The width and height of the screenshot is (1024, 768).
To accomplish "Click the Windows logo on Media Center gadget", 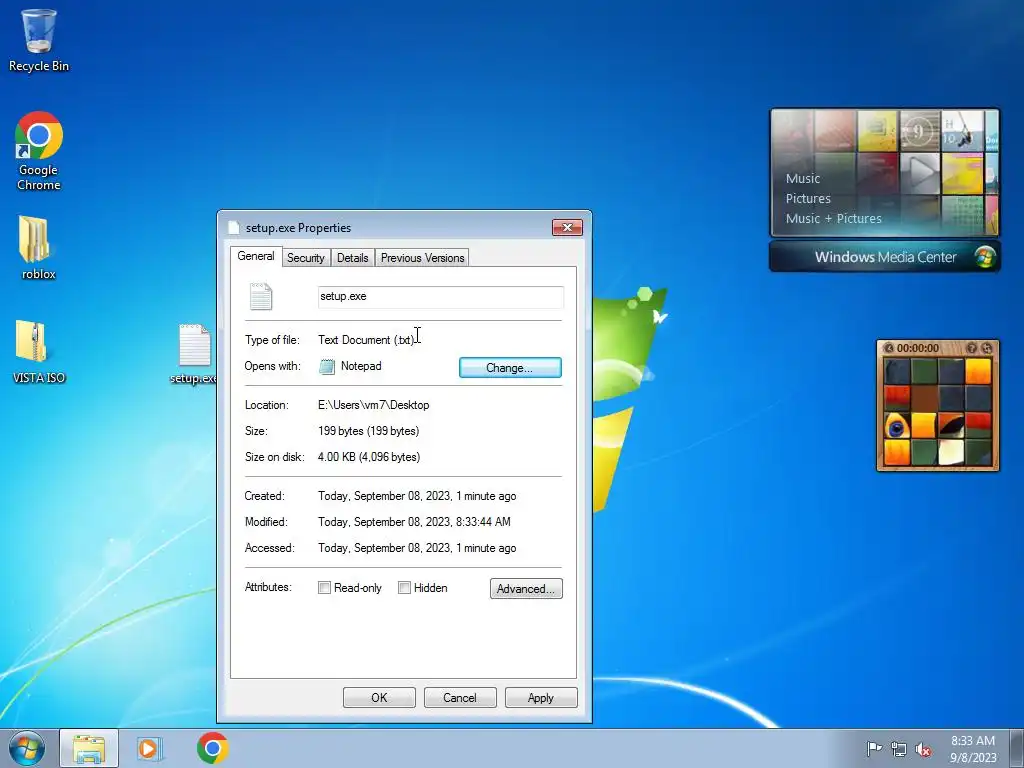I will [x=984, y=257].
